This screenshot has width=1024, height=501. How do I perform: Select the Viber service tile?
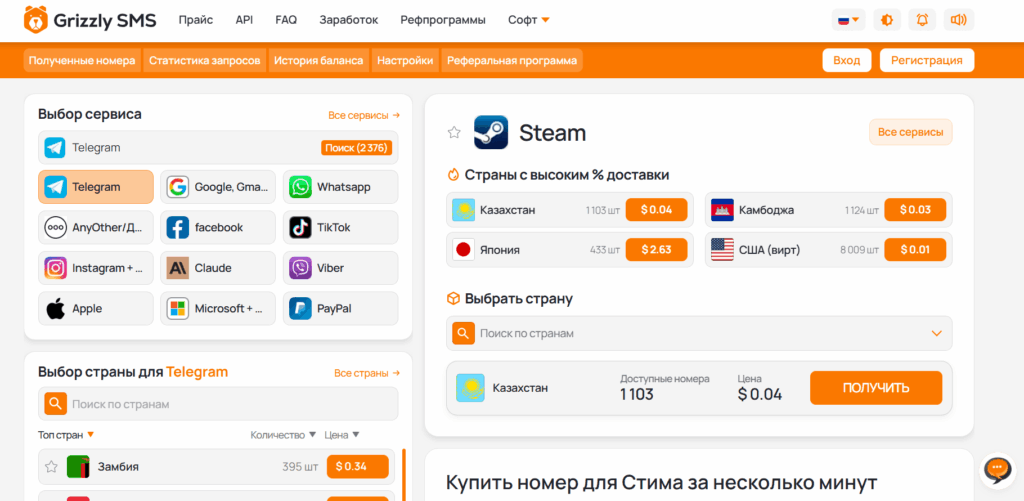[x=340, y=268]
